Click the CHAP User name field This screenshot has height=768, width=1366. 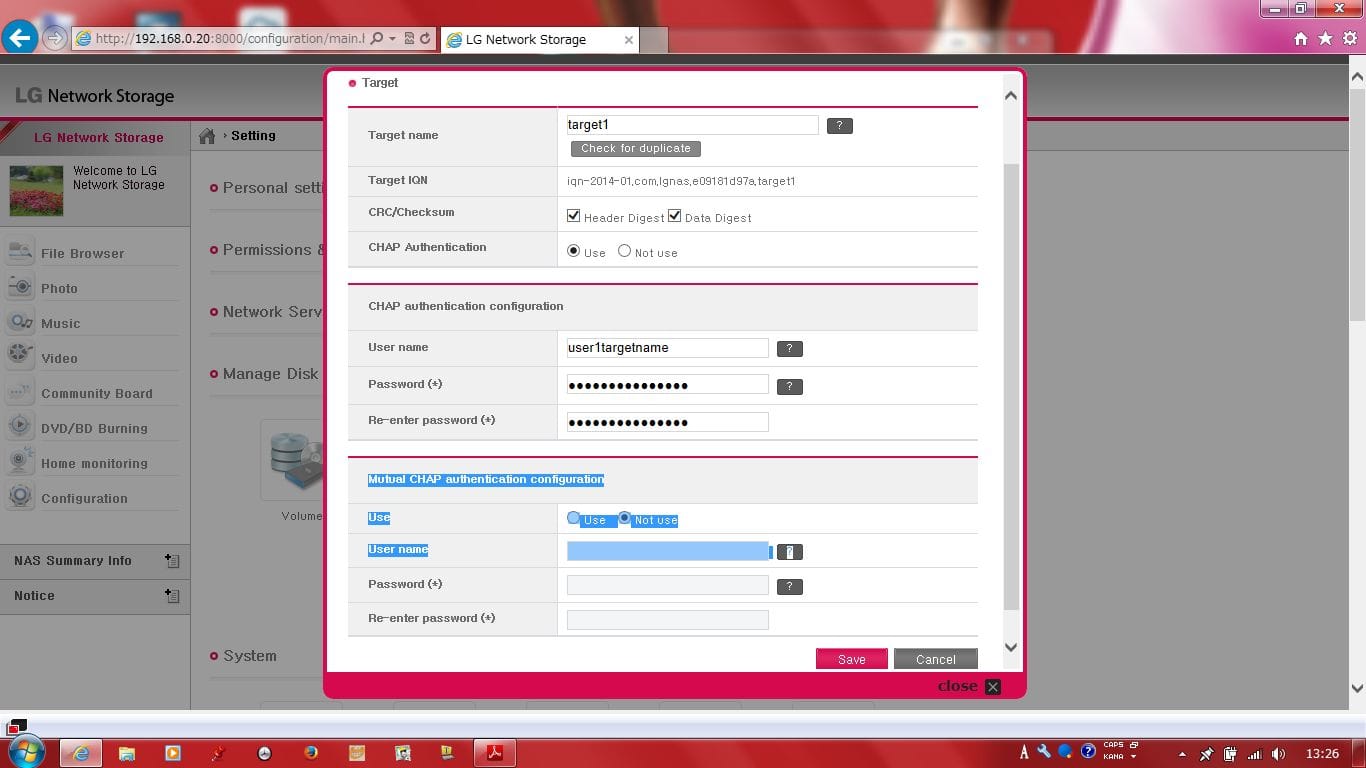667,348
